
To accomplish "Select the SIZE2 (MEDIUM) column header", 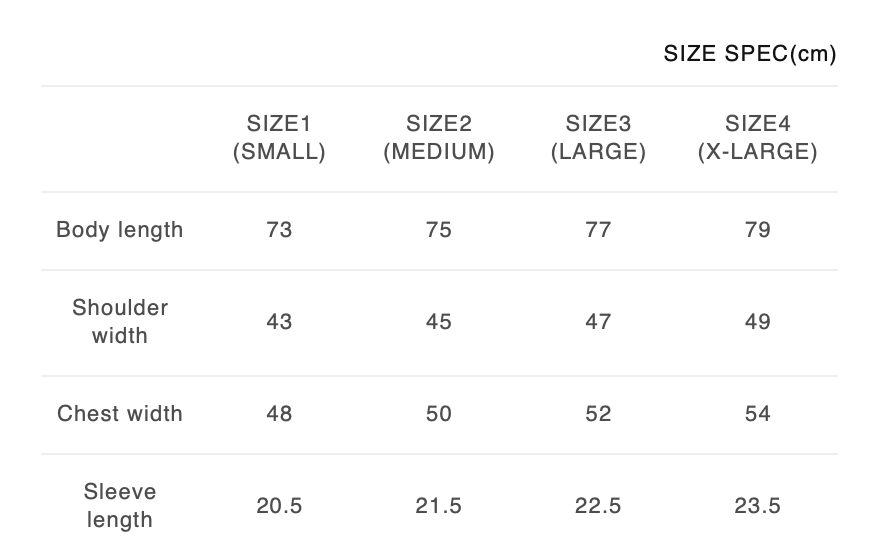I will click(438, 138).
